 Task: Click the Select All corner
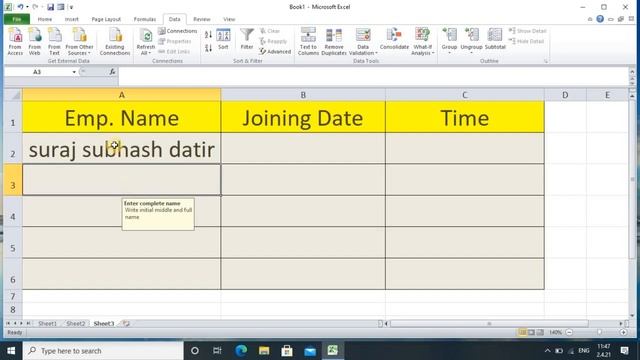click(13, 95)
